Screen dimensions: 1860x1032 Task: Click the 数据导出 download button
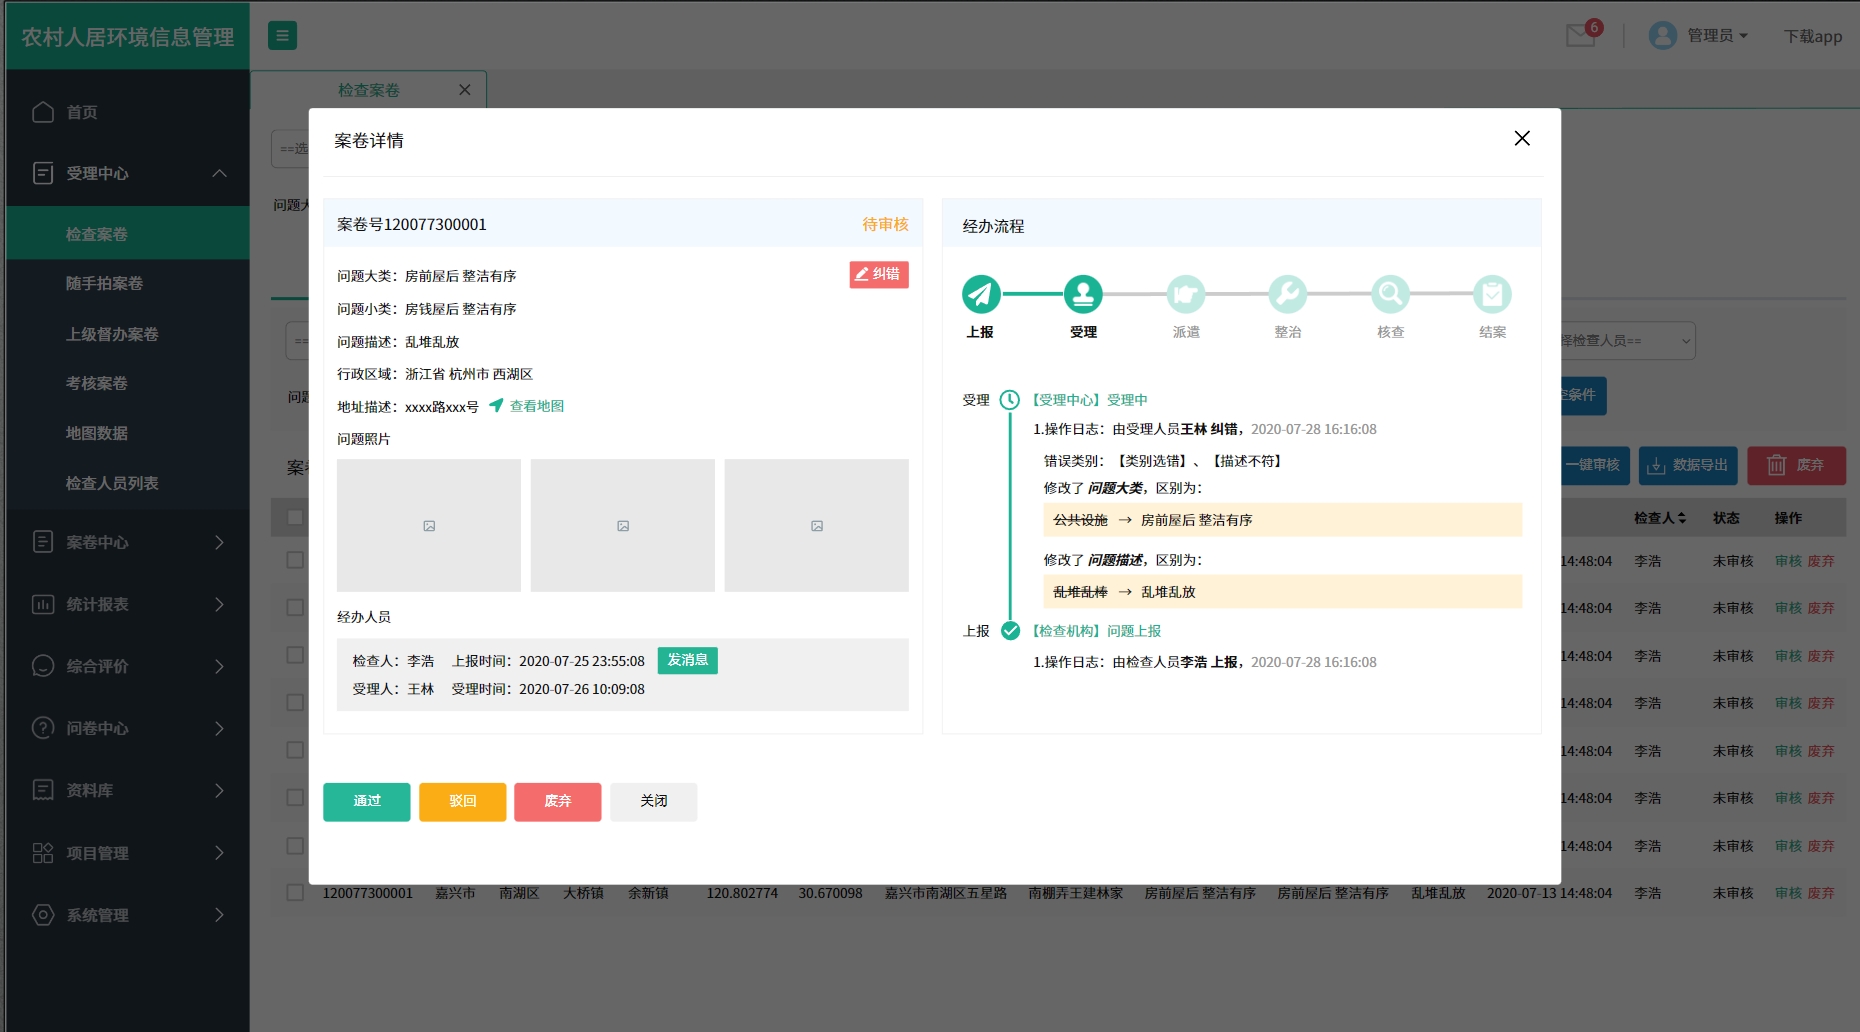point(1688,466)
